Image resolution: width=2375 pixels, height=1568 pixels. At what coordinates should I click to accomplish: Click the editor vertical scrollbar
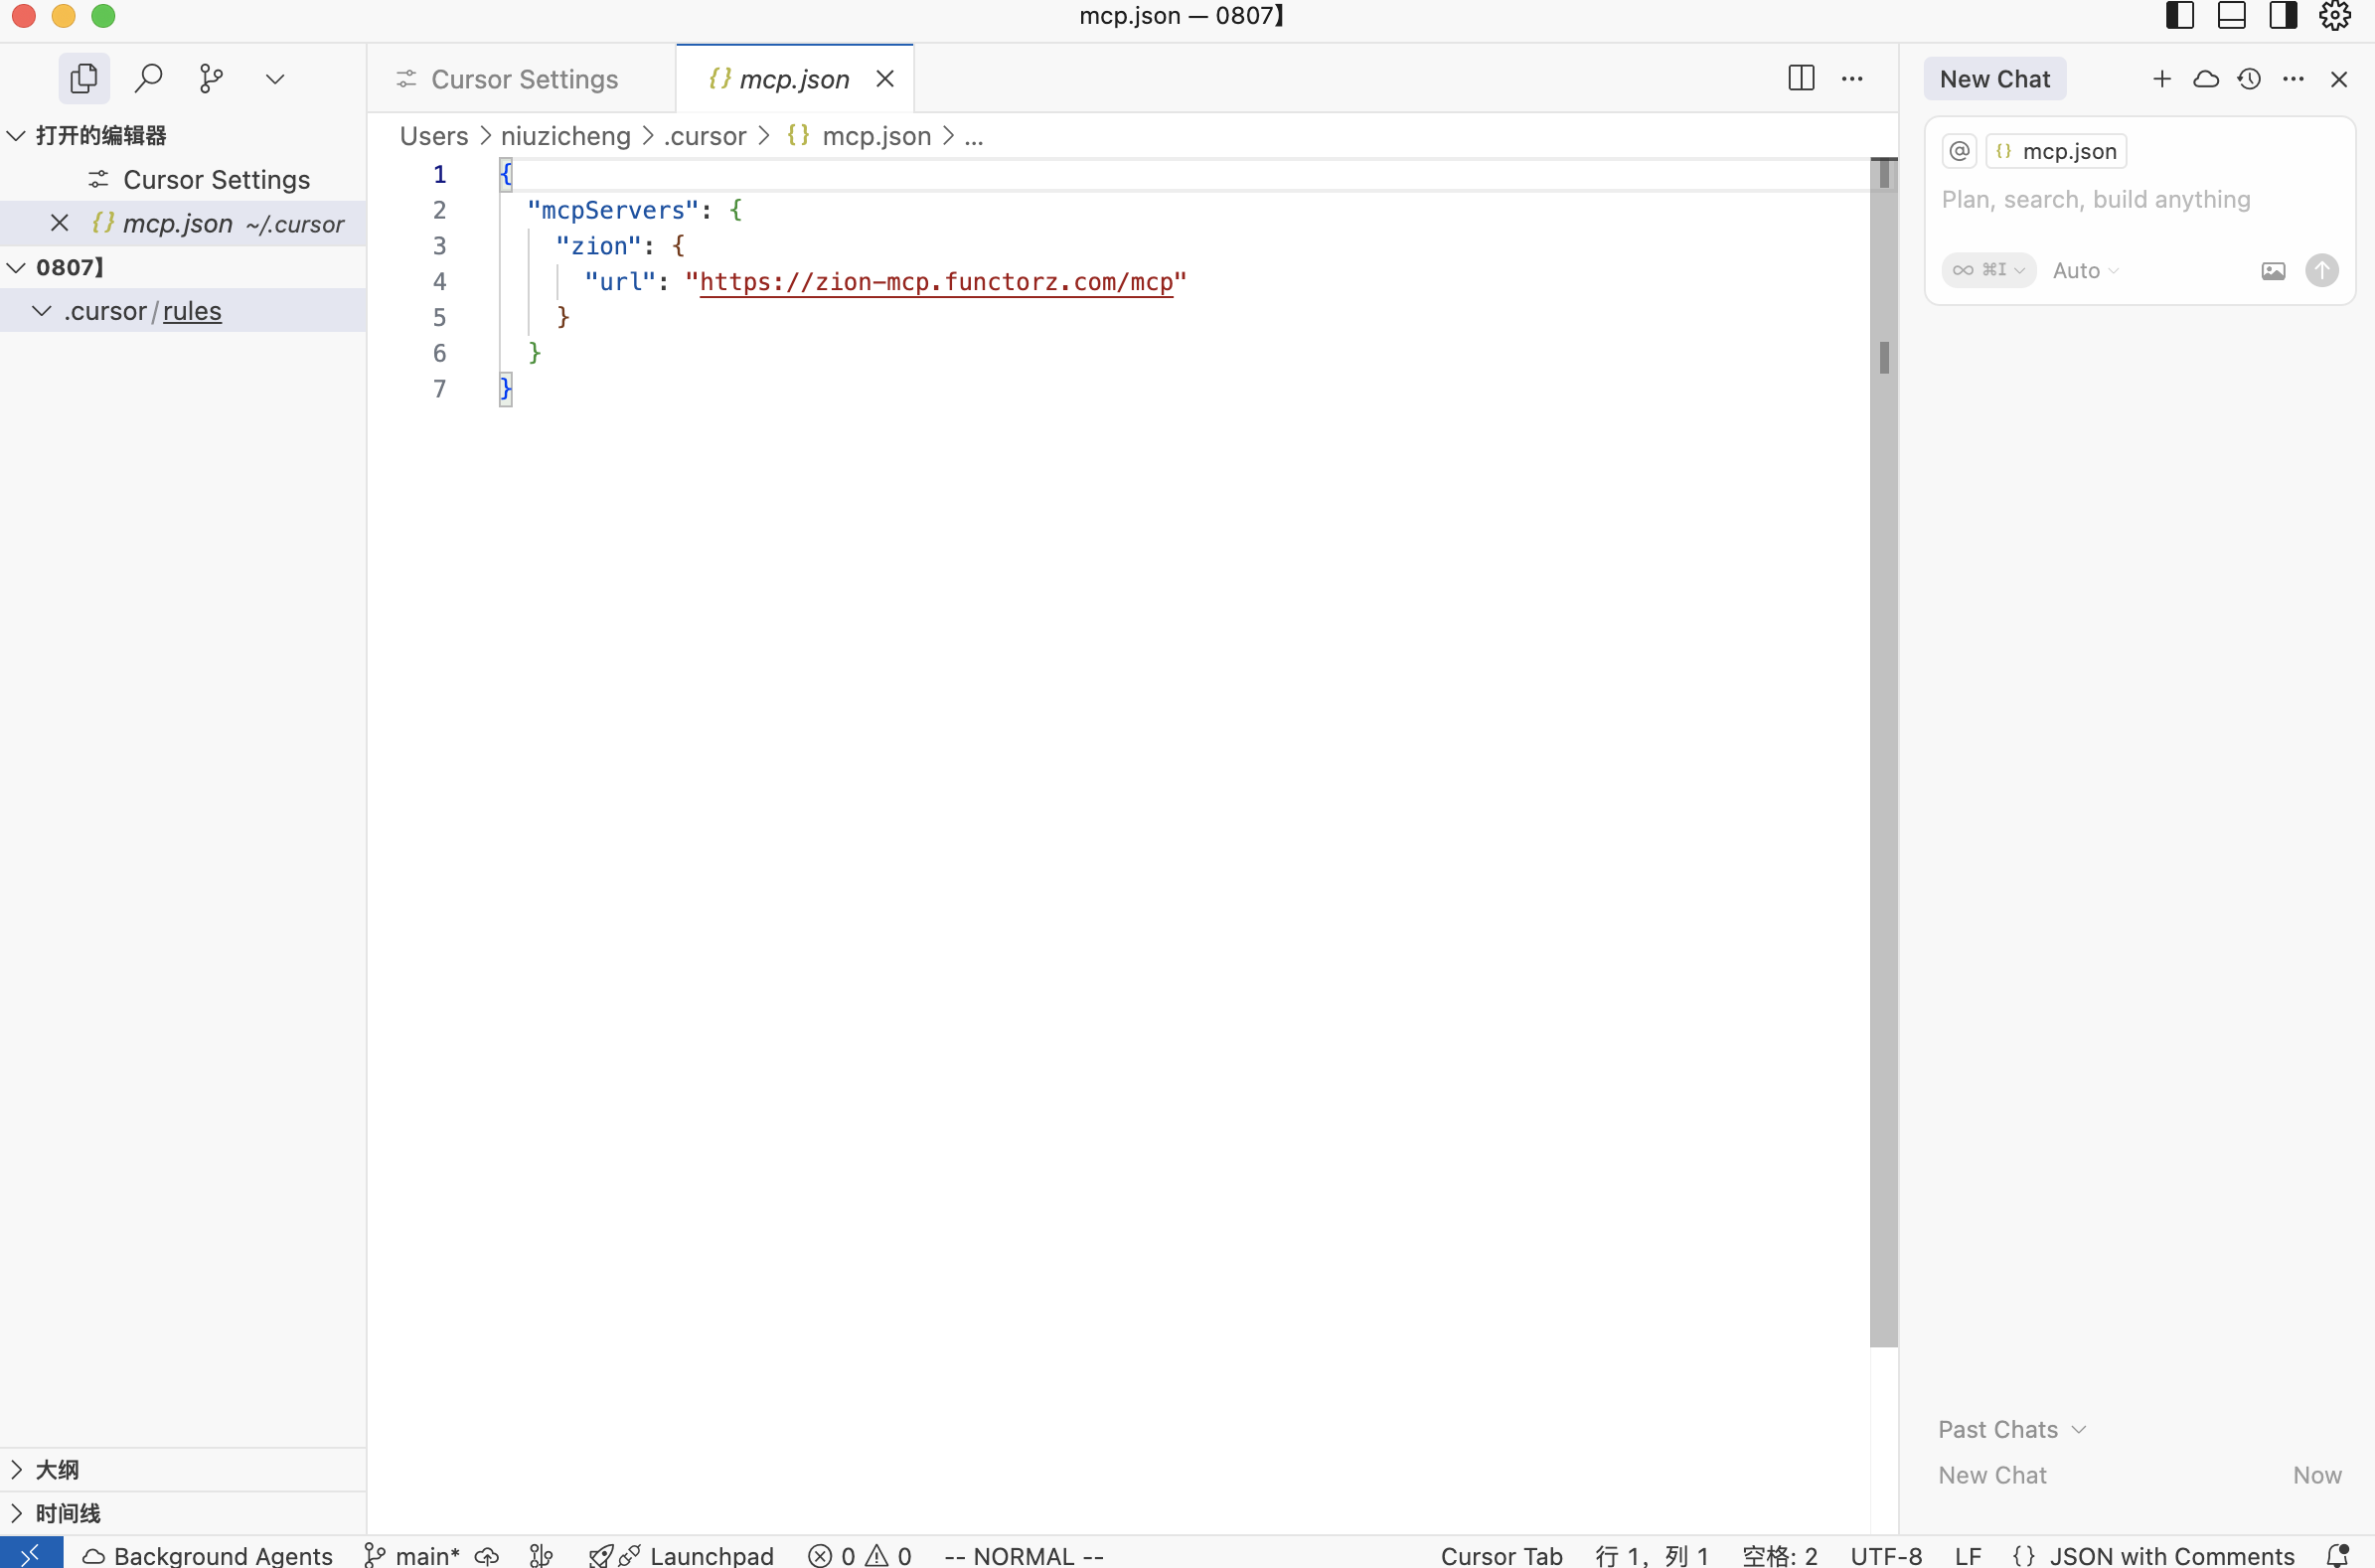pos(1884,752)
